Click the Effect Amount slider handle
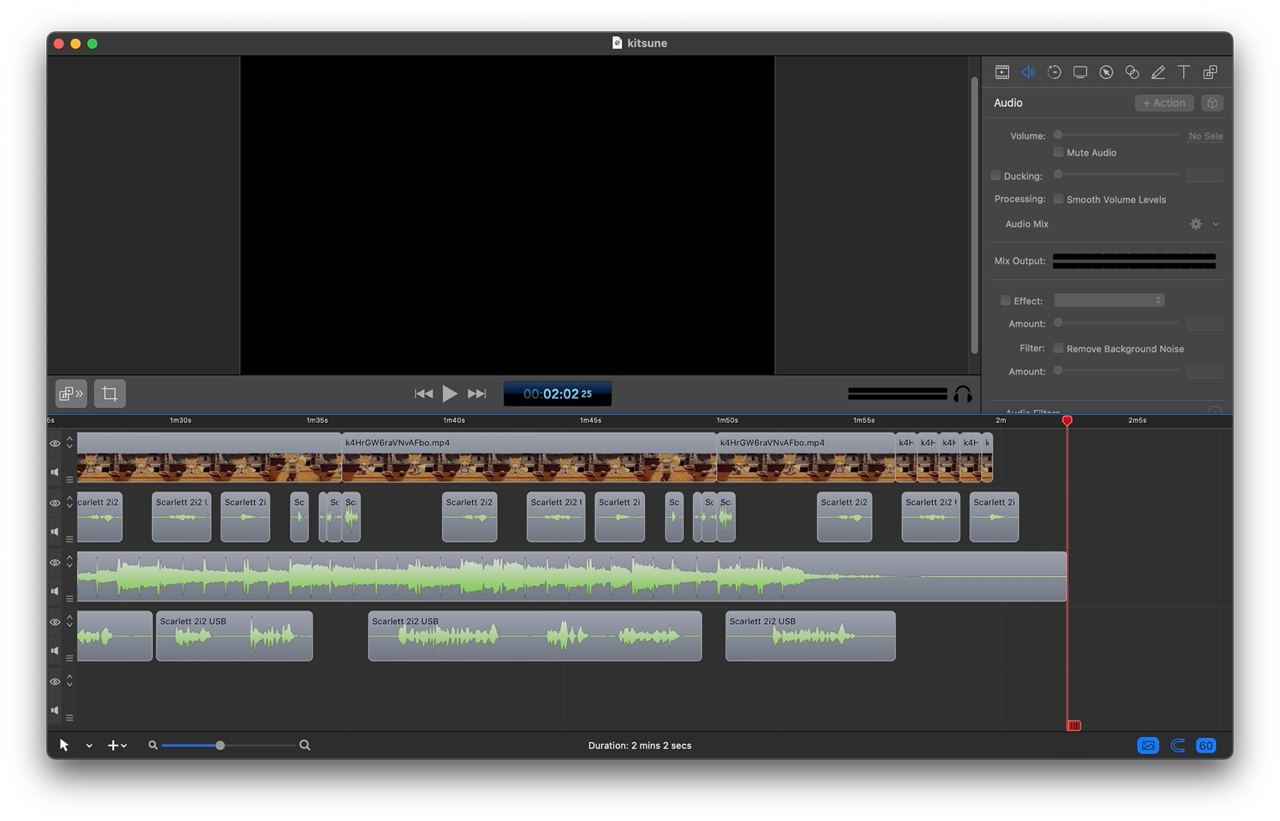The height and width of the screenshot is (821, 1280). coord(1058,322)
